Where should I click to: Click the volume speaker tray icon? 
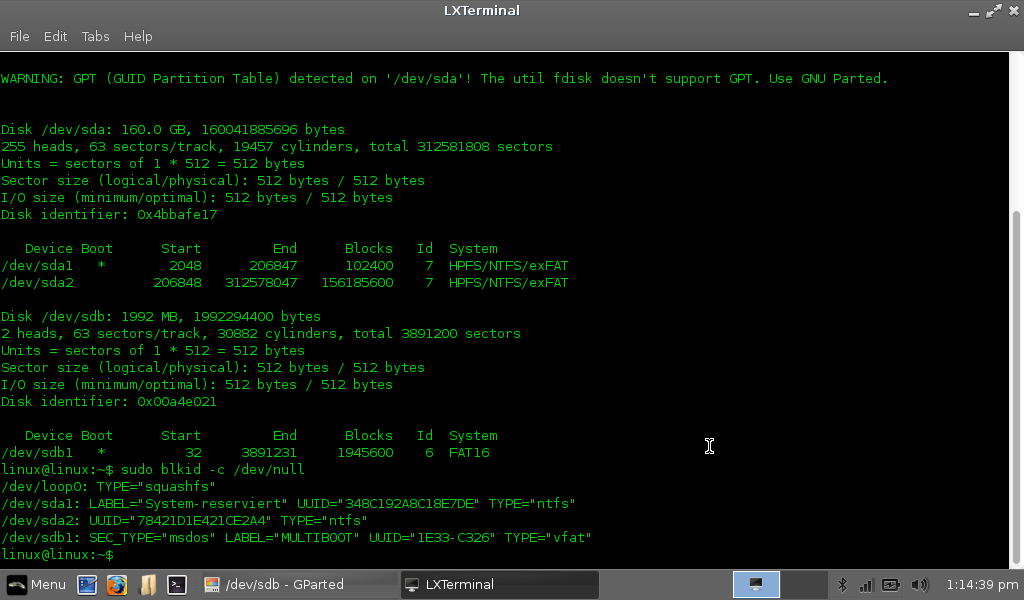tap(918, 584)
